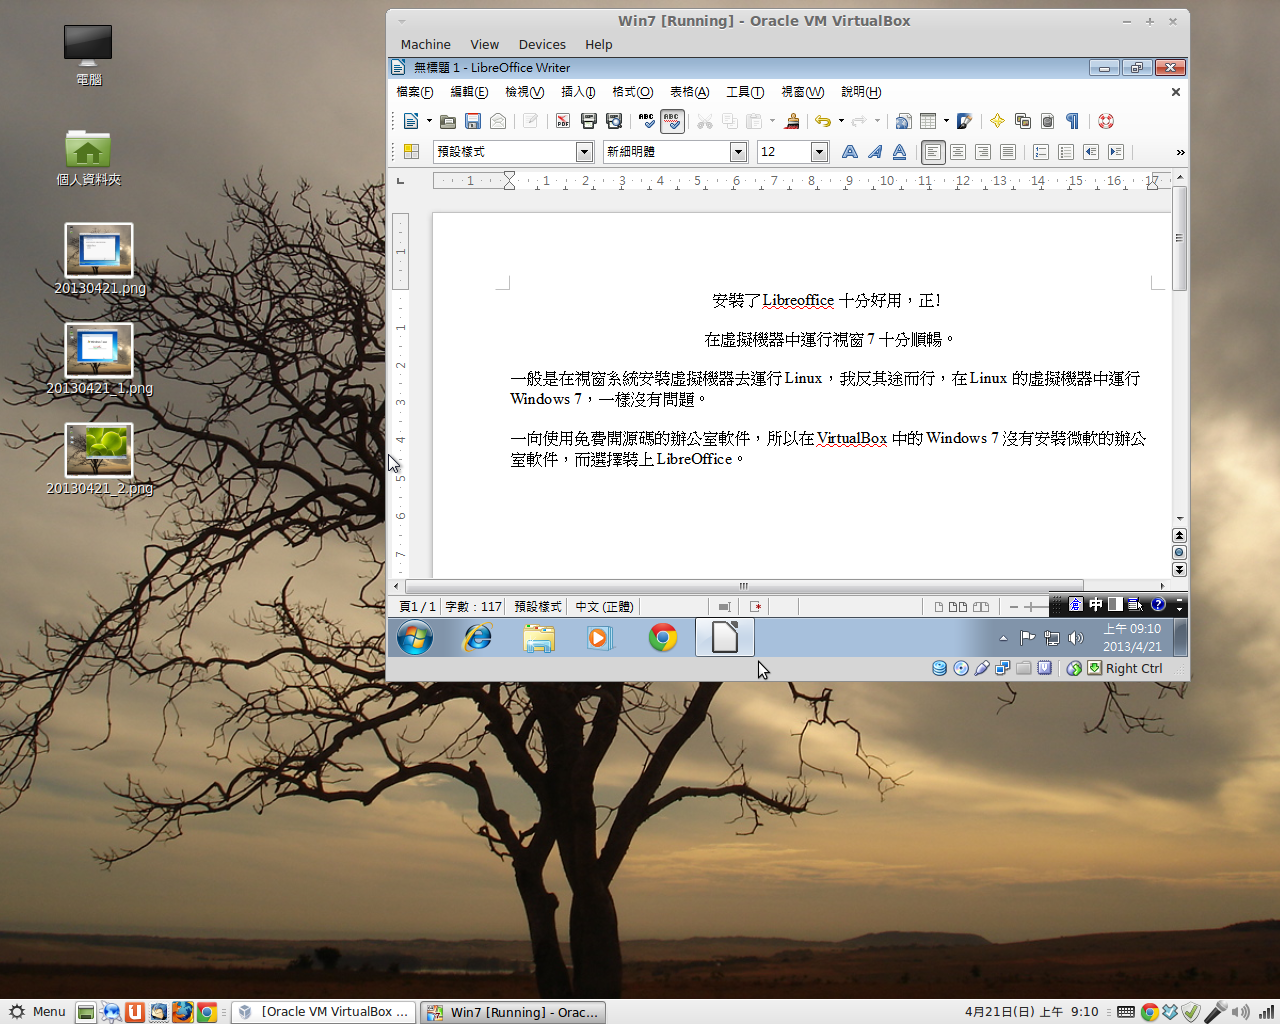
Task: Toggle Justified alignment button
Action: [1008, 151]
